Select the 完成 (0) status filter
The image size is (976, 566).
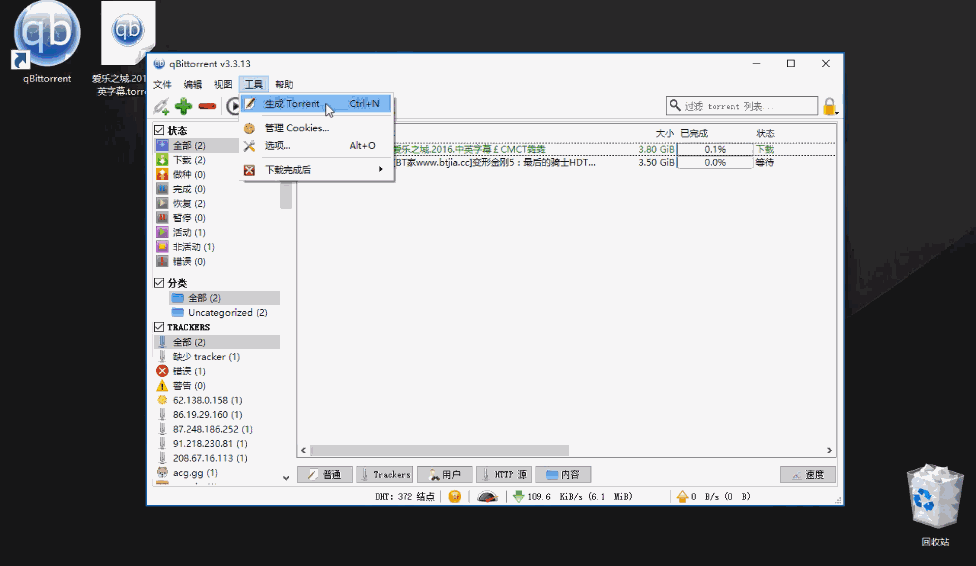189,189
